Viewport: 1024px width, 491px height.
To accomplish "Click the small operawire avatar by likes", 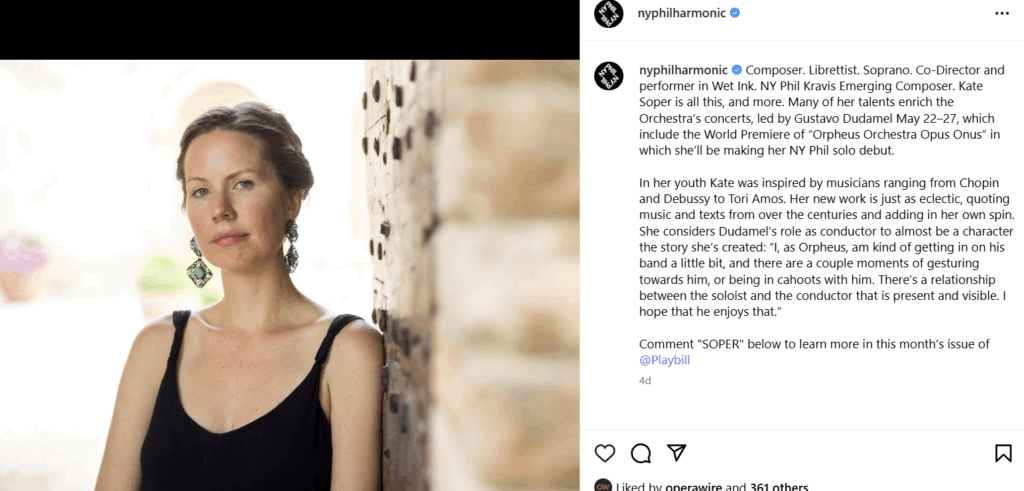I will point(603,486).
